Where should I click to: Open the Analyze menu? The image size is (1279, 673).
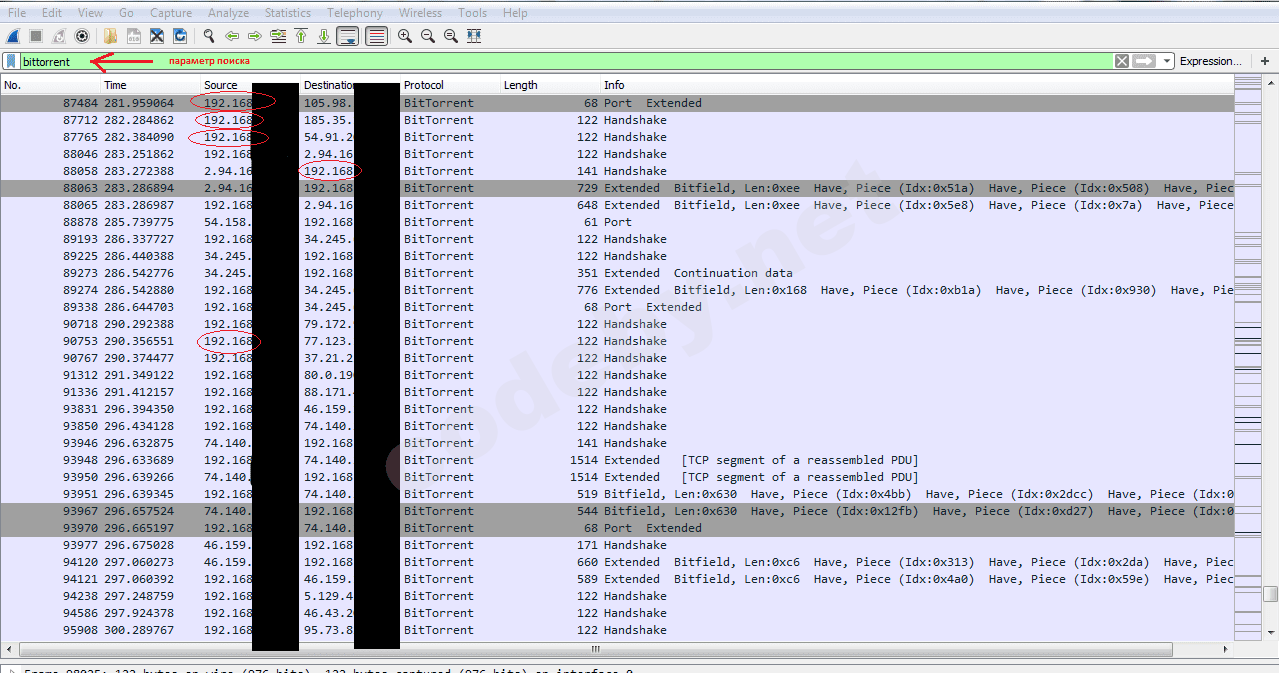228,13
